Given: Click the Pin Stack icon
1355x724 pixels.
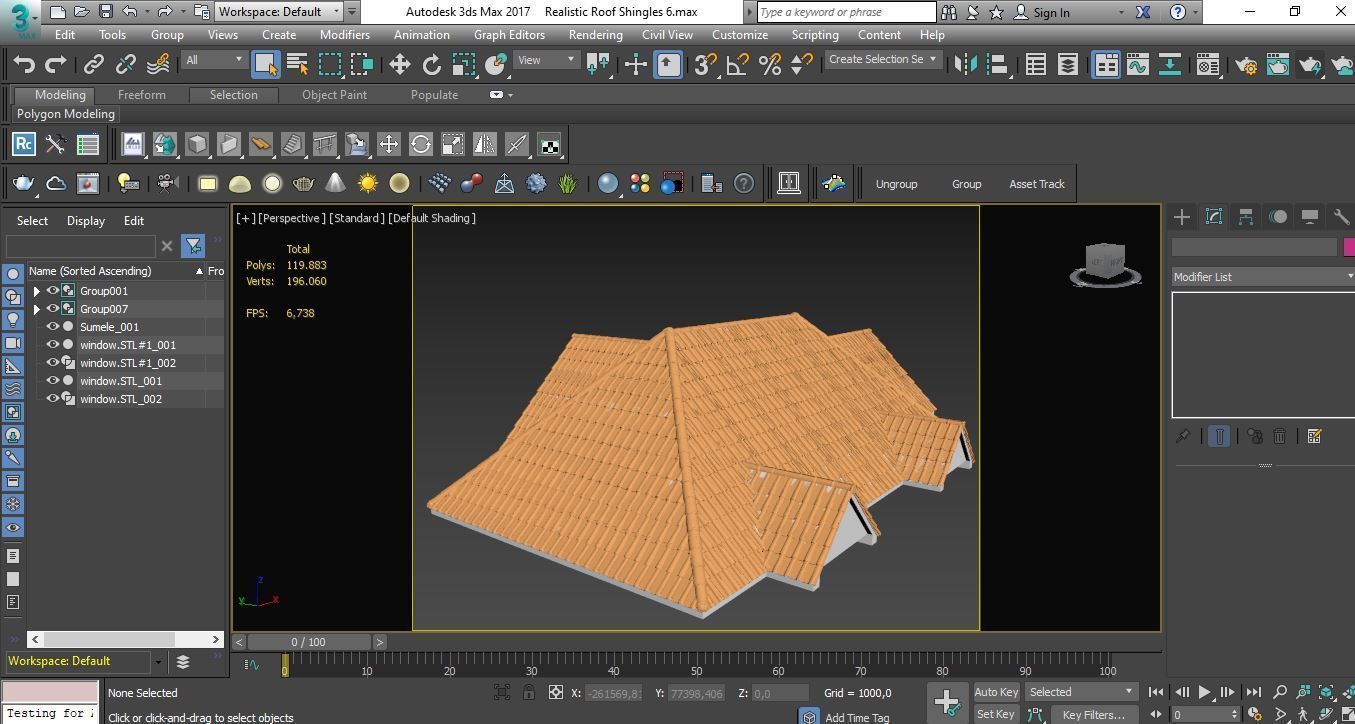Looking at the screenshot, I should 1183,436.
